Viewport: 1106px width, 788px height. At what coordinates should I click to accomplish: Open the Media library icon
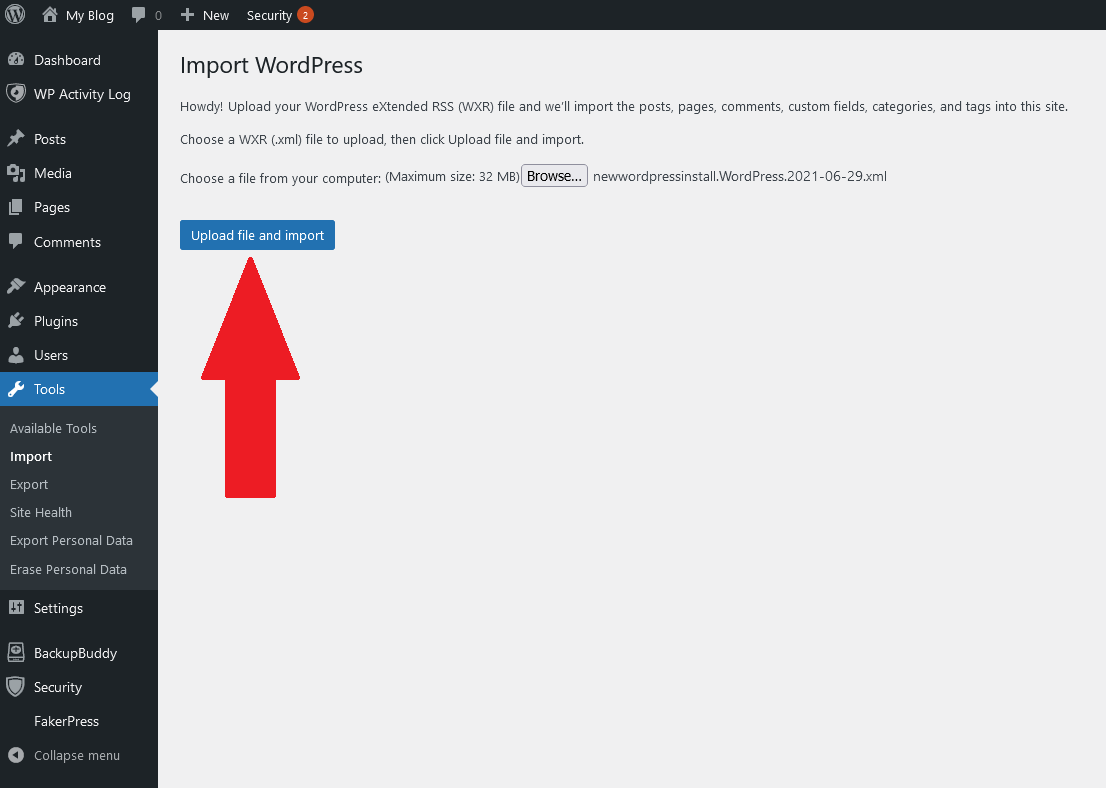pos(16,173)
